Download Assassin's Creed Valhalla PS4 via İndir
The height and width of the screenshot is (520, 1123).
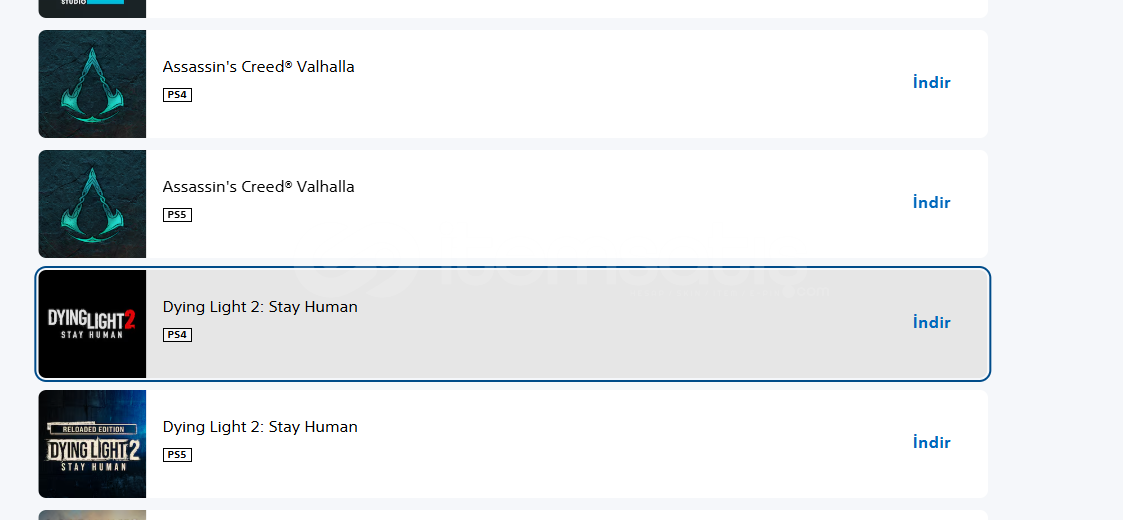(x=931, y=83)
